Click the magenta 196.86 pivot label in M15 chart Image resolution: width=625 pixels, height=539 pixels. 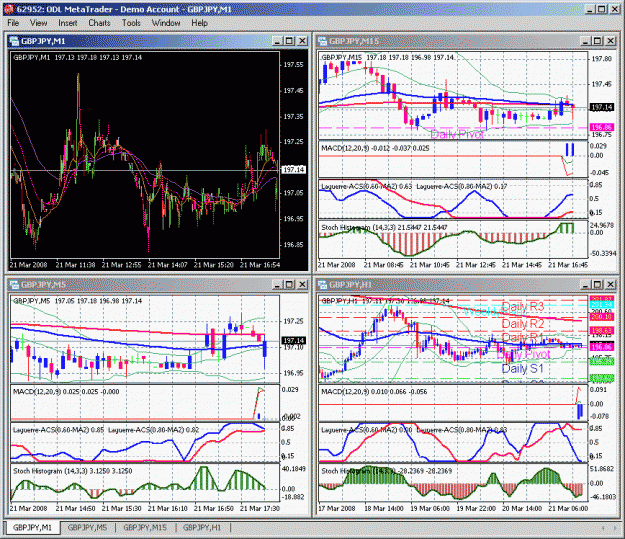pyautogui.click(x=602, y=127)
